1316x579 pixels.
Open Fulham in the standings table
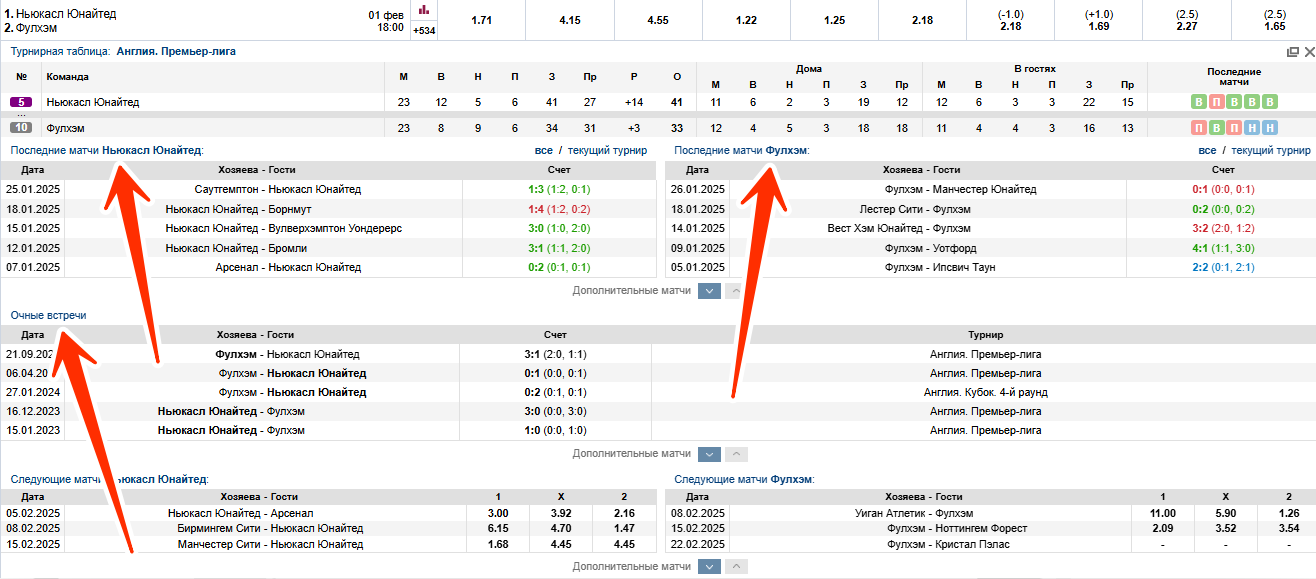65,128
